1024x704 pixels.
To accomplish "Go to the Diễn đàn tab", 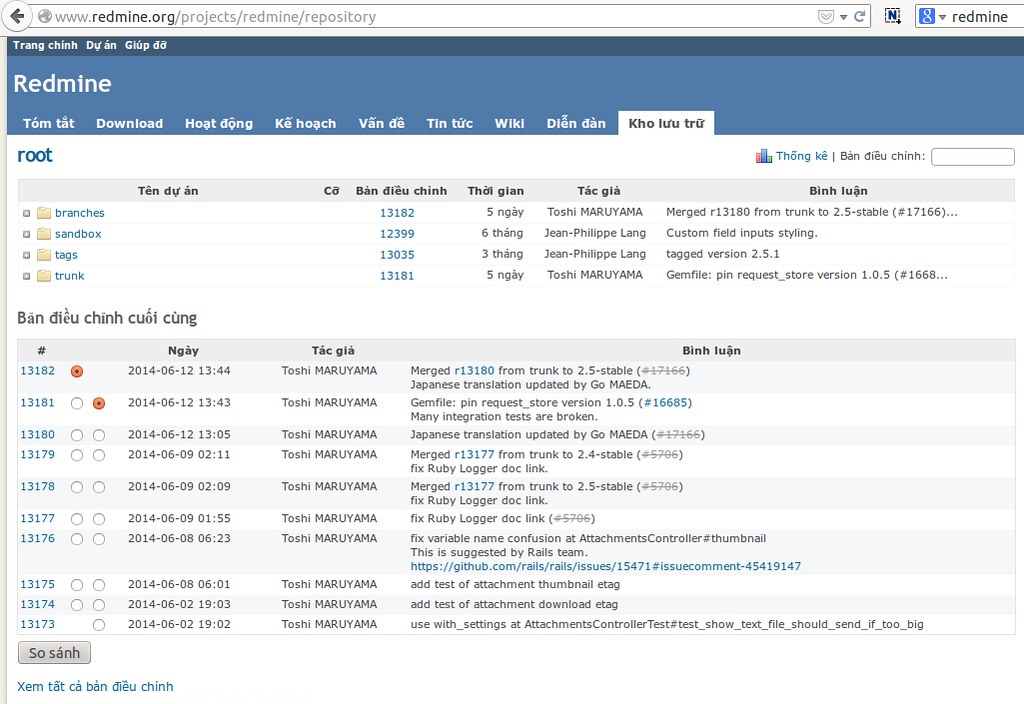I will tap(576, 123).
